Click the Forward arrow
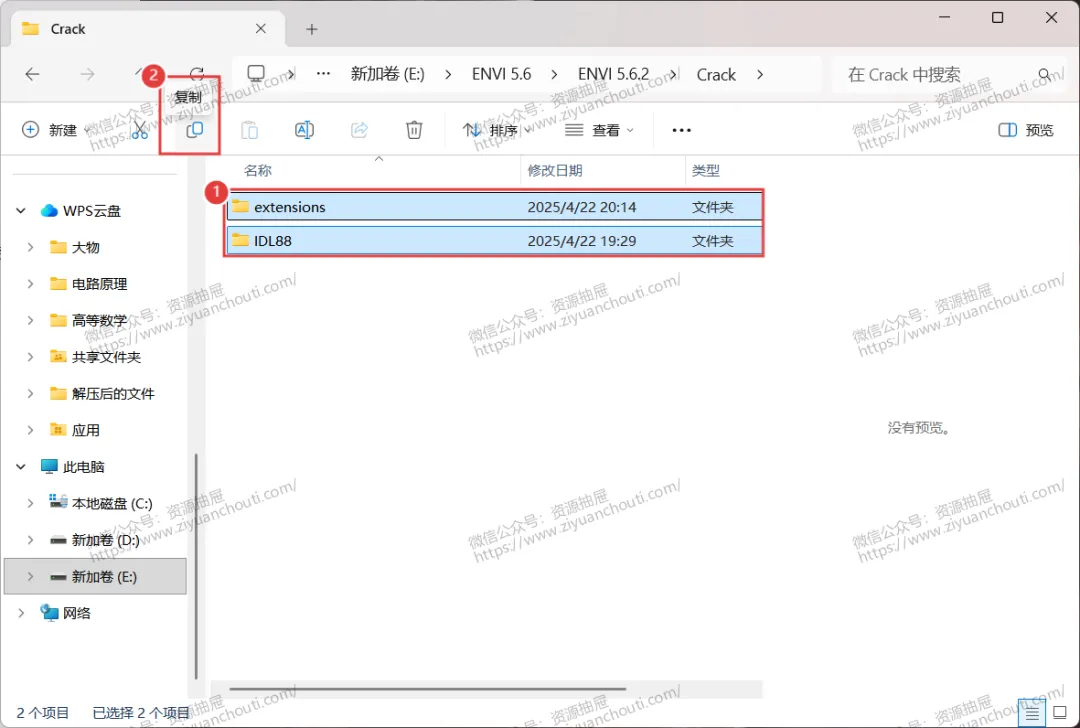This screenshot has height=728, width=1080. 87,74
